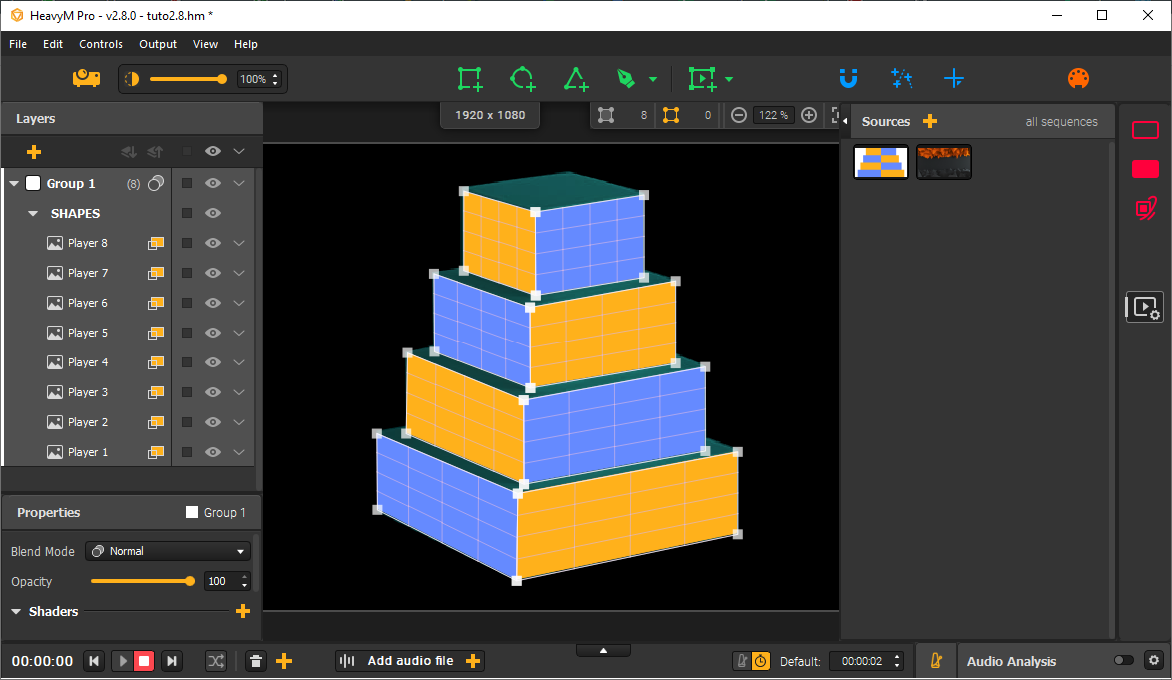The image size is (1172, 680).
Task: Collapse the Group 1 tree
Action: point(14,183)
